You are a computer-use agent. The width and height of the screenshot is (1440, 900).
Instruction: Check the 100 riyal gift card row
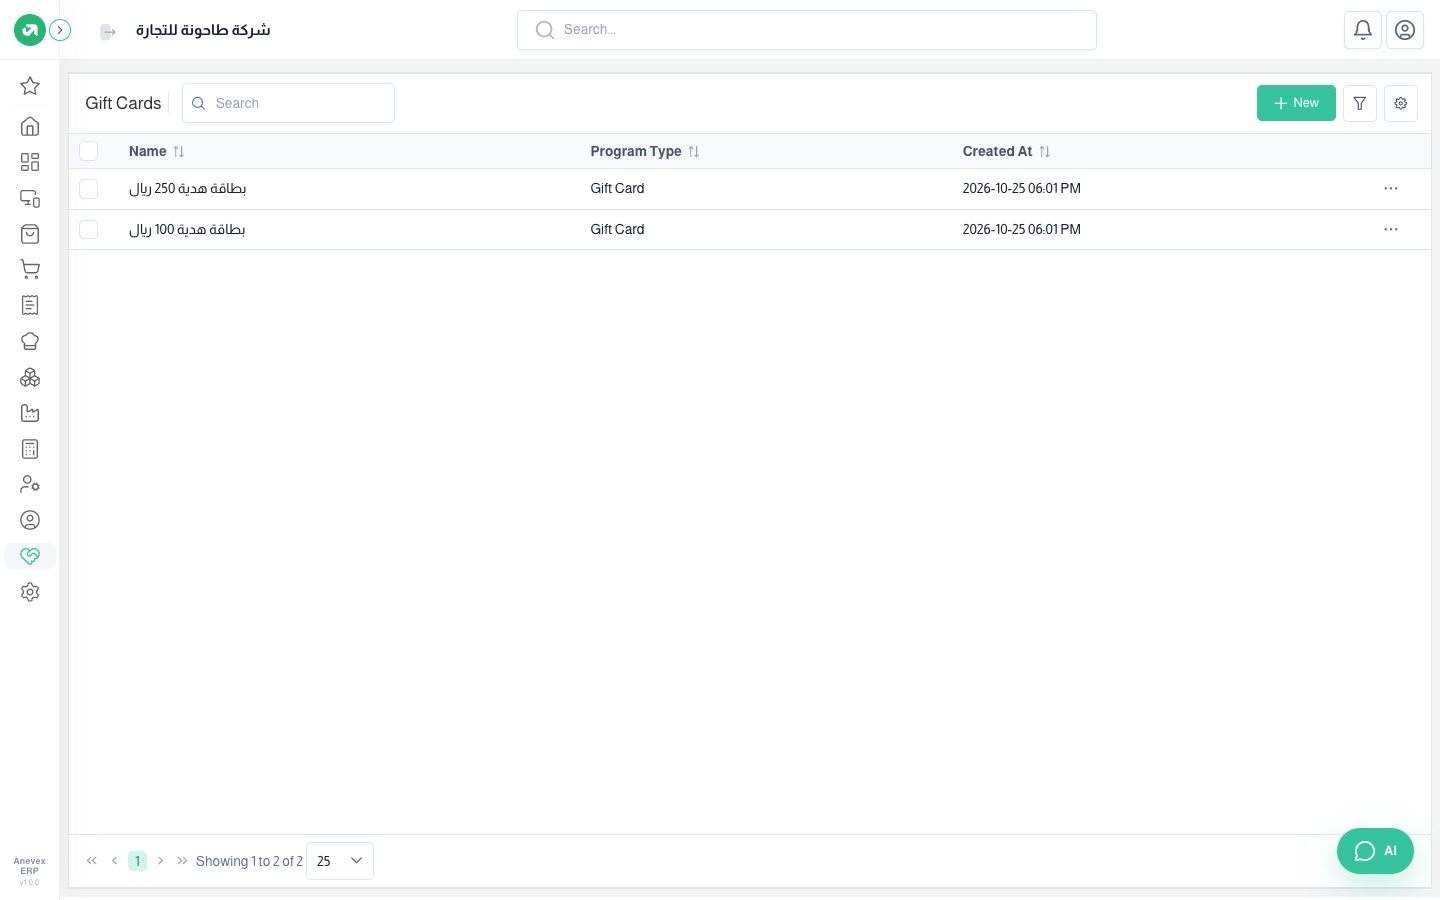(89, 230)
